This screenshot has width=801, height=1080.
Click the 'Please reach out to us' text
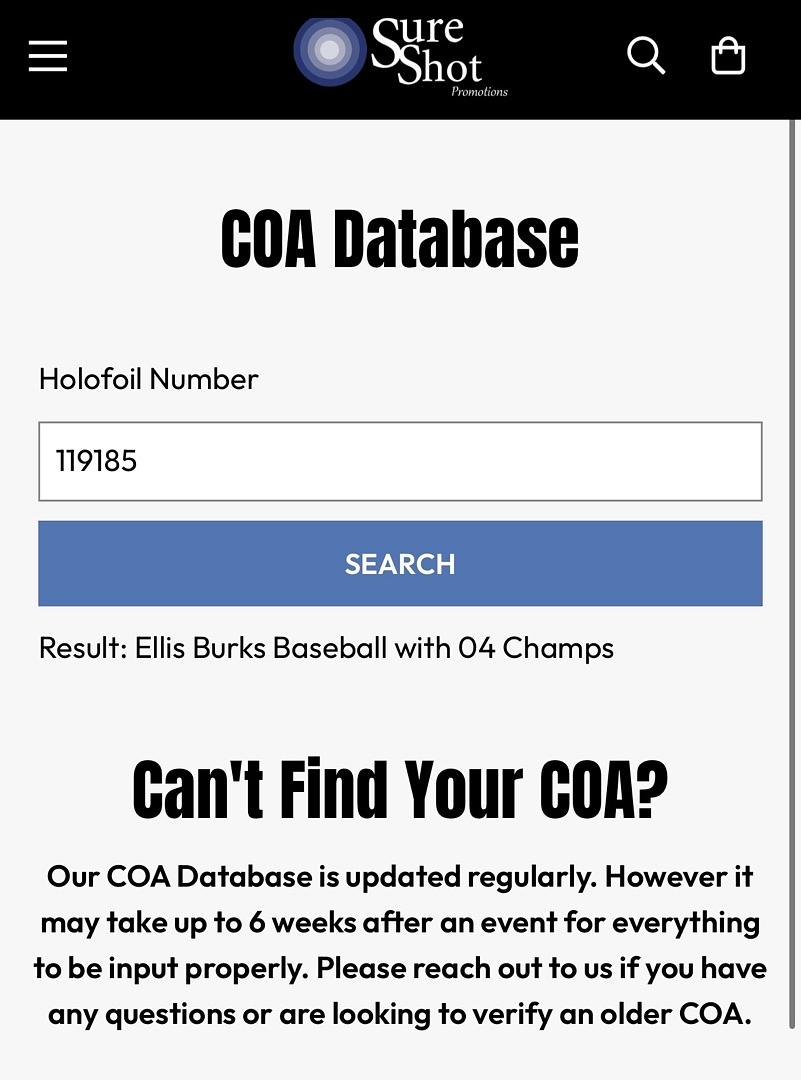(x=476, y=968)
